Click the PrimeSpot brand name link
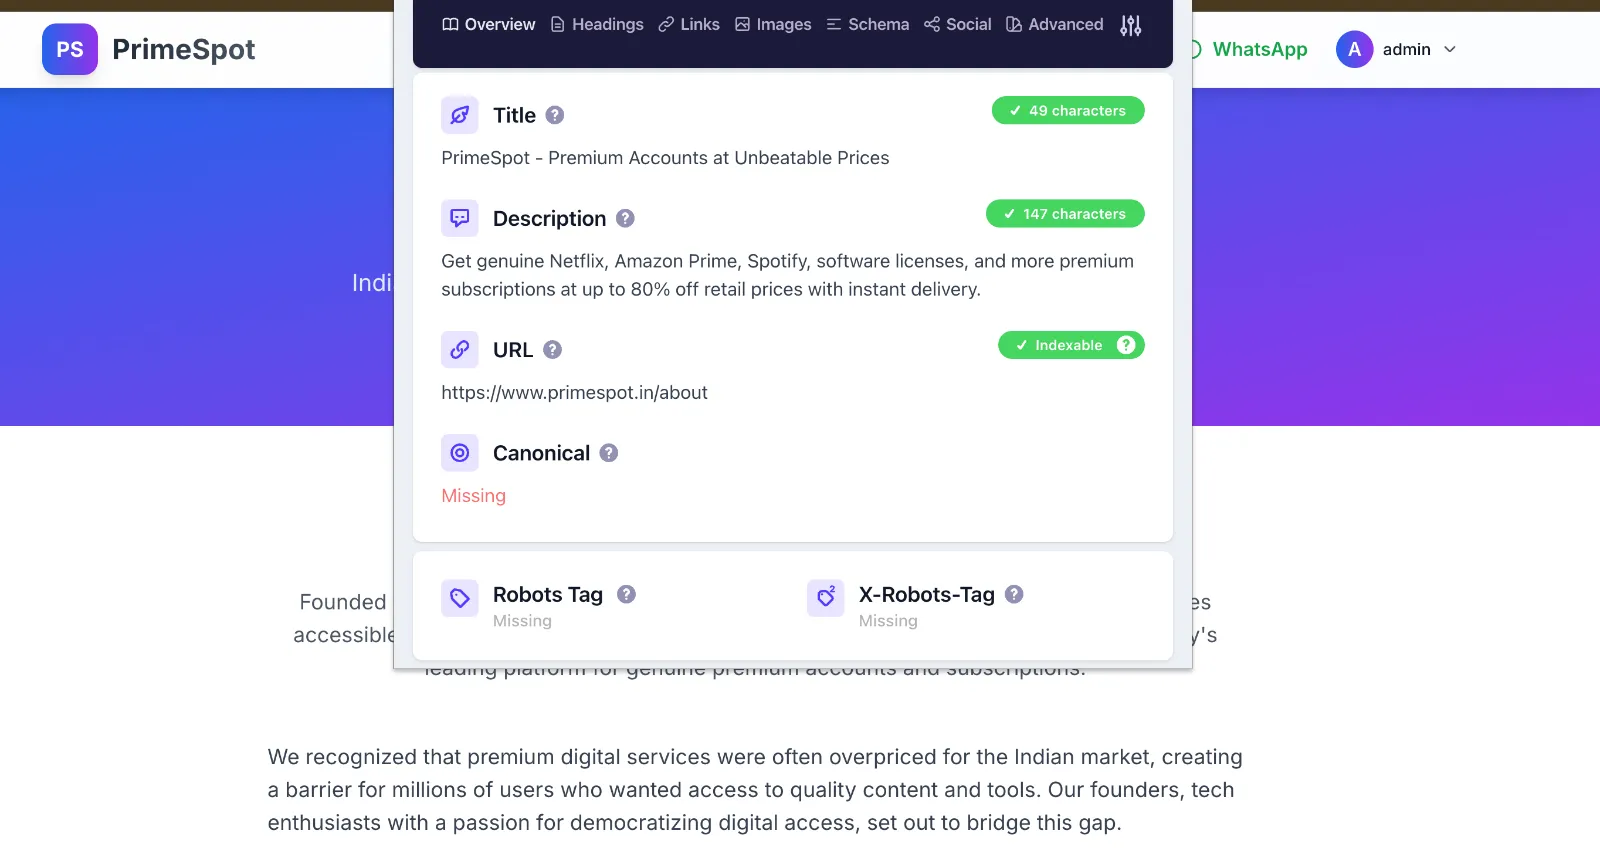This screenshot has height=848, width=1600. [184, 49]
